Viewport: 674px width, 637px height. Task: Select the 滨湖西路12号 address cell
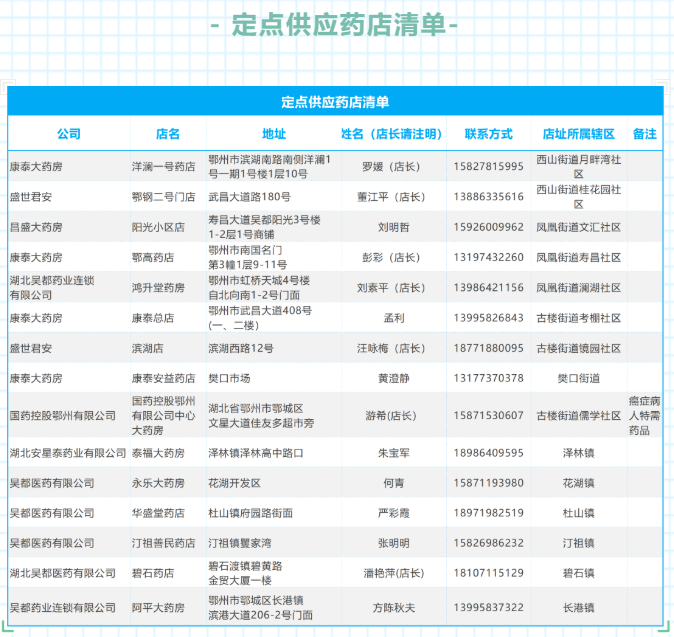(x=241, y=348)
